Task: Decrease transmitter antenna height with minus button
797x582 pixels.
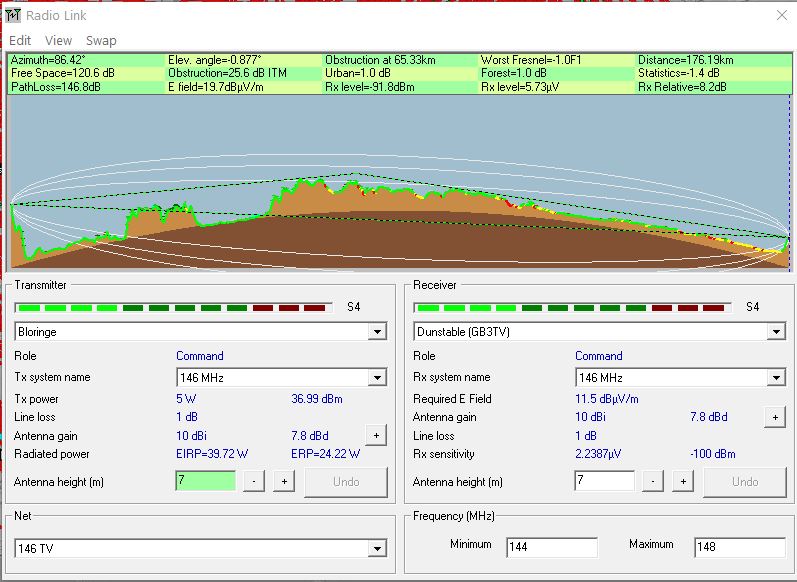Action: 254,481
